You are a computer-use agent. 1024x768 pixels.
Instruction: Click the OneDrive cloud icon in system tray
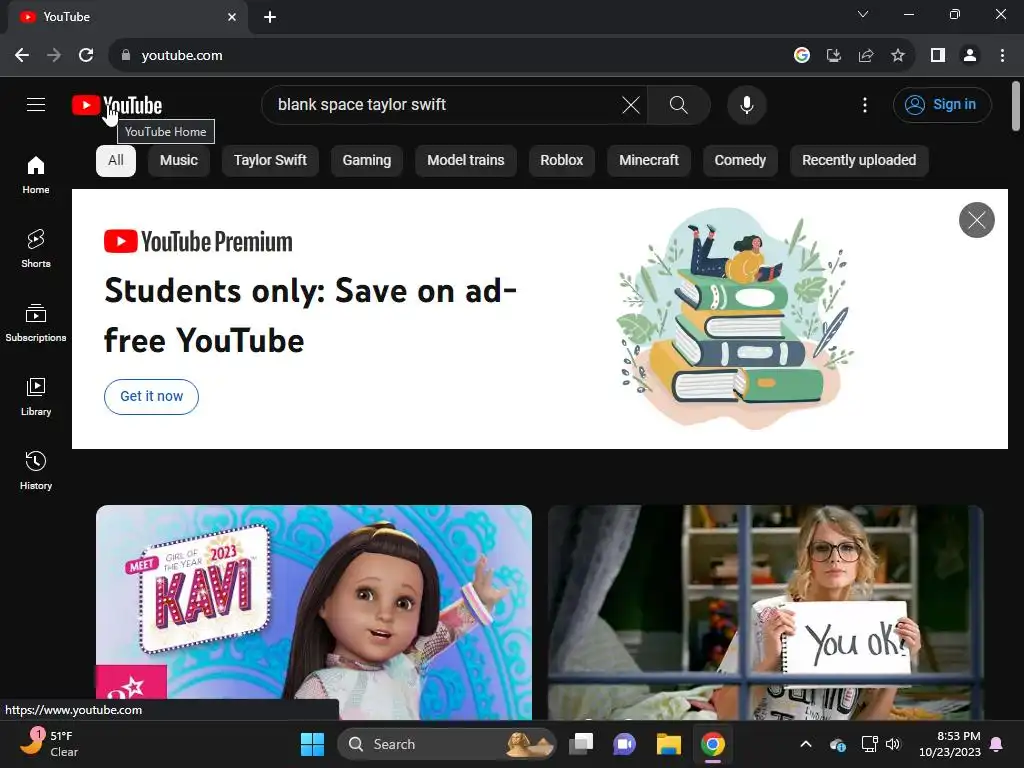[x=838, y=744]
